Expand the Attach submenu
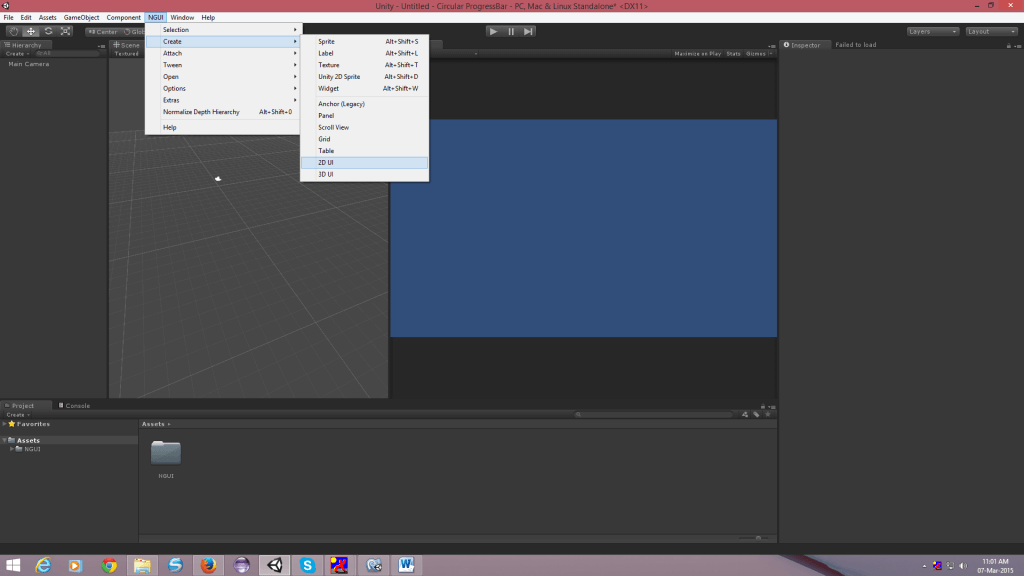This screenshot has height=576, width=1024. pyautogui.click(x=223, y=53)
